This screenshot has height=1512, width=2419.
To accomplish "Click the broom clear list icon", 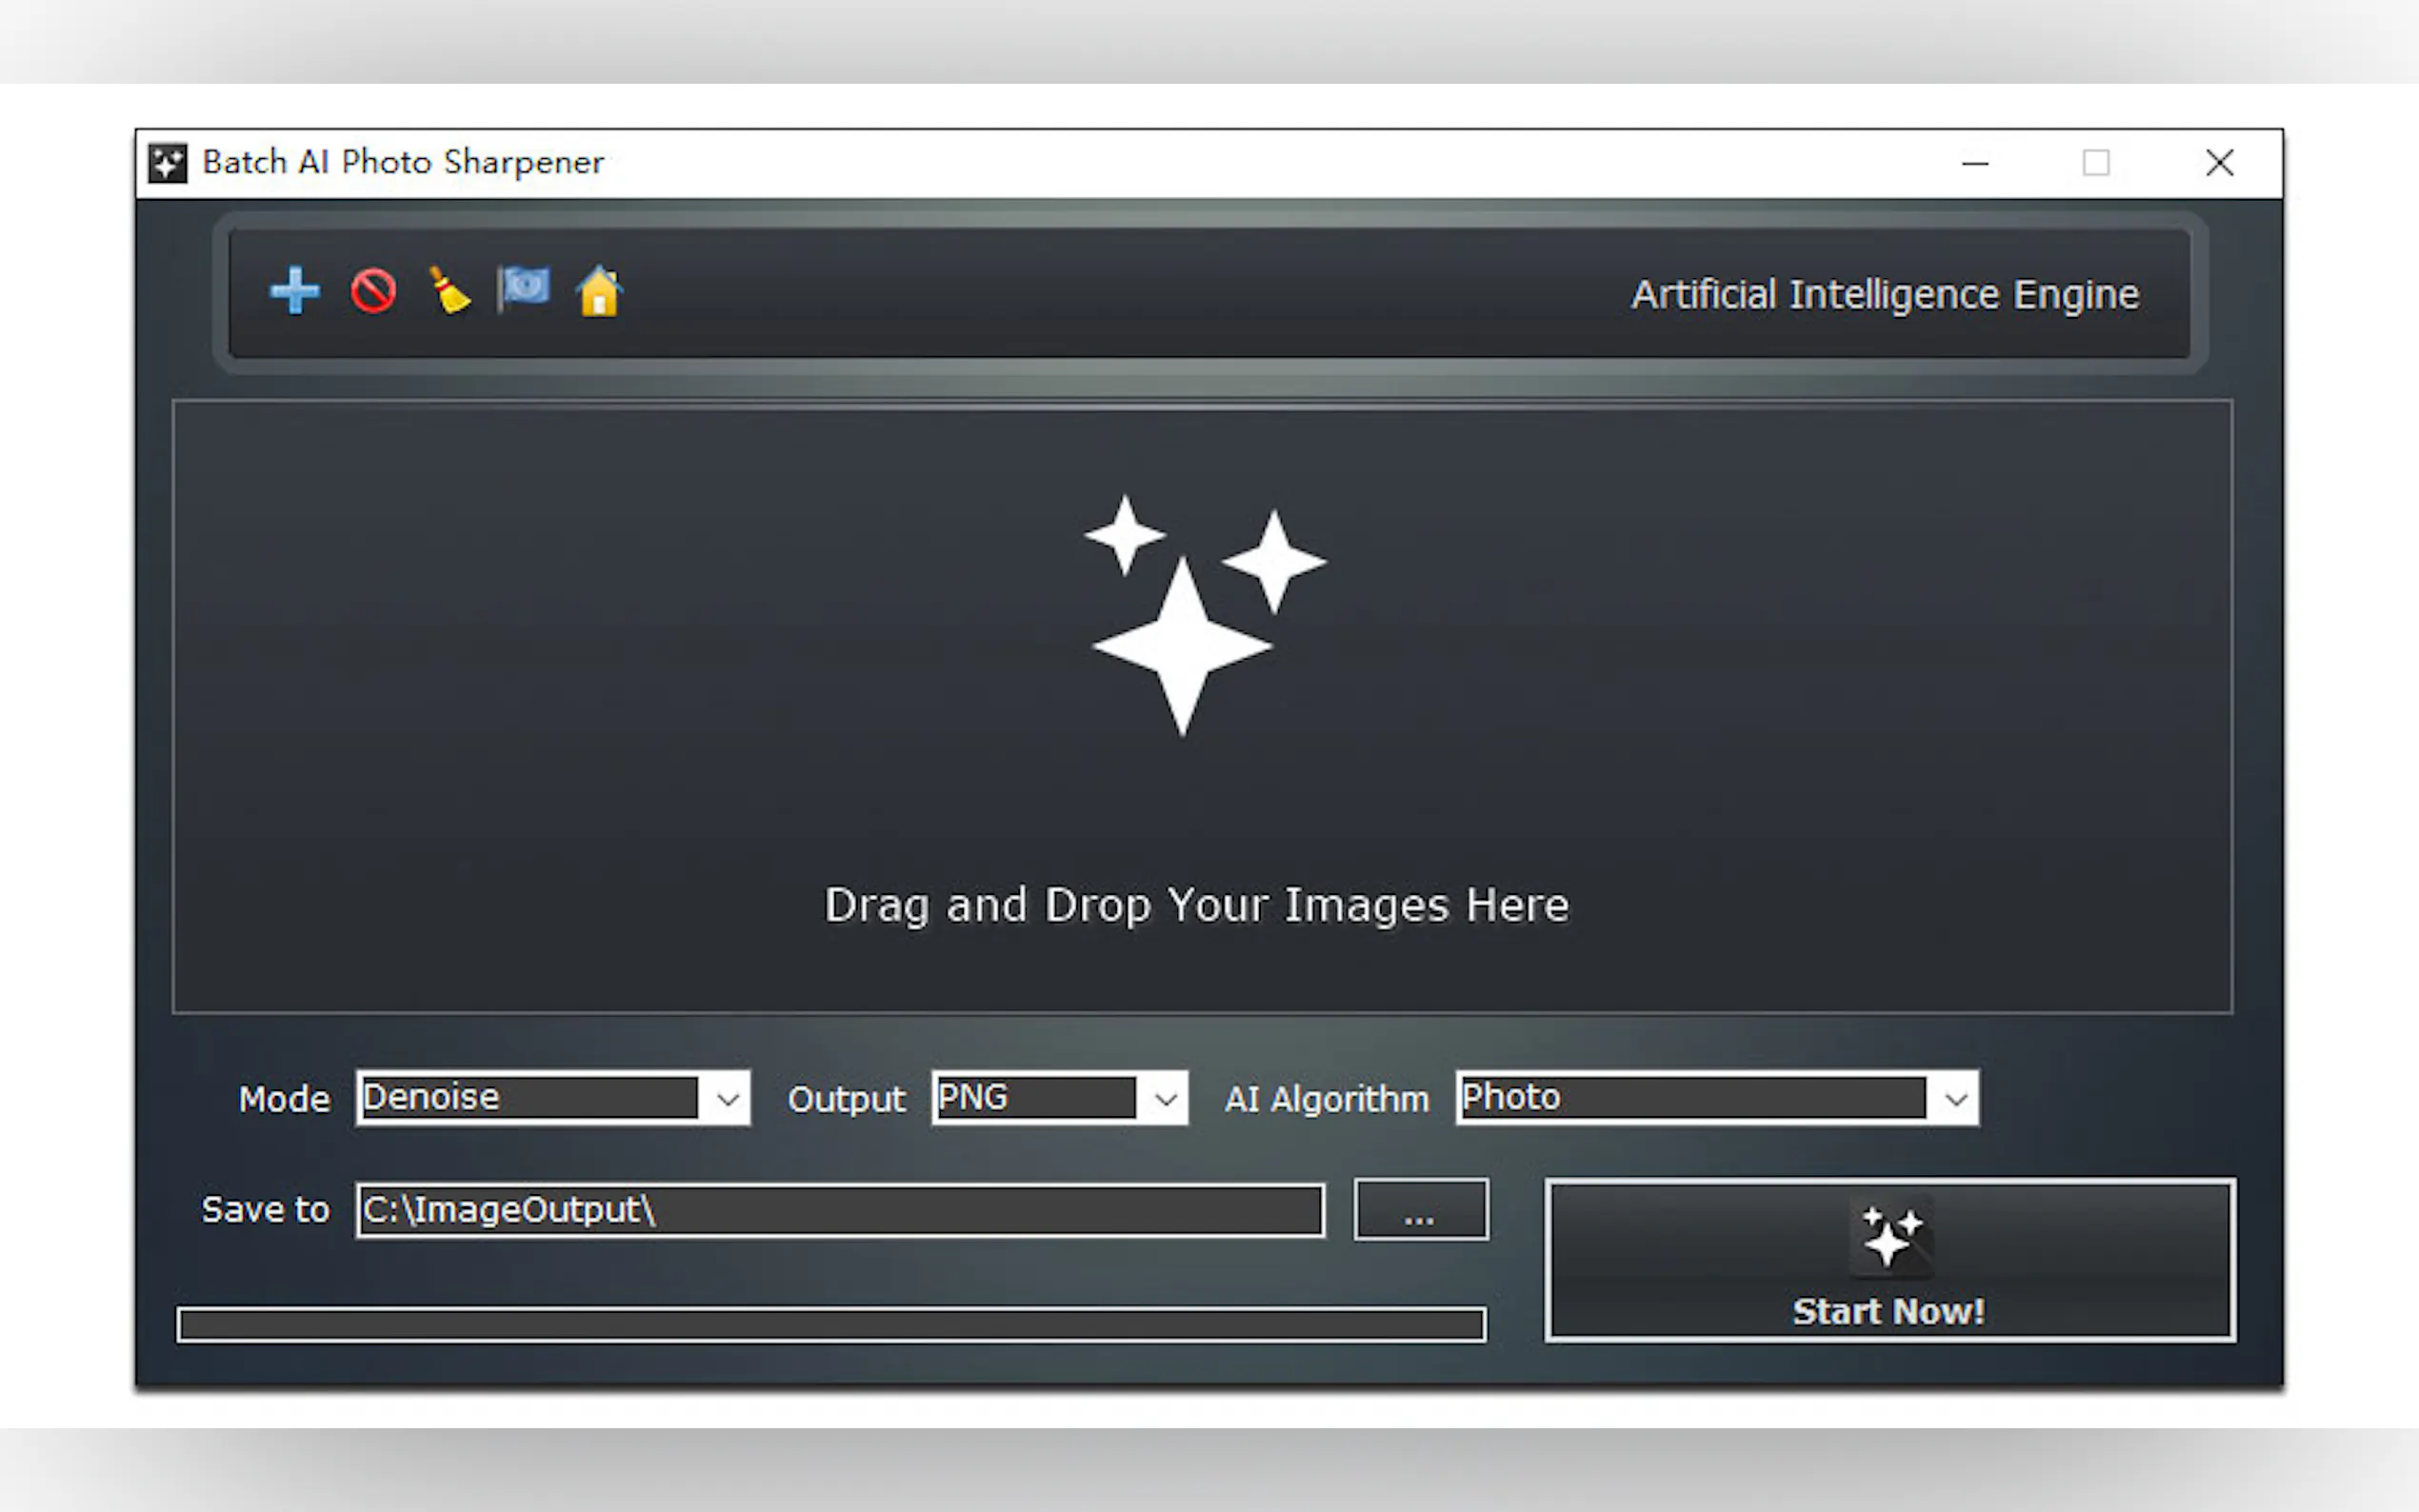I will tap(449, 291).
